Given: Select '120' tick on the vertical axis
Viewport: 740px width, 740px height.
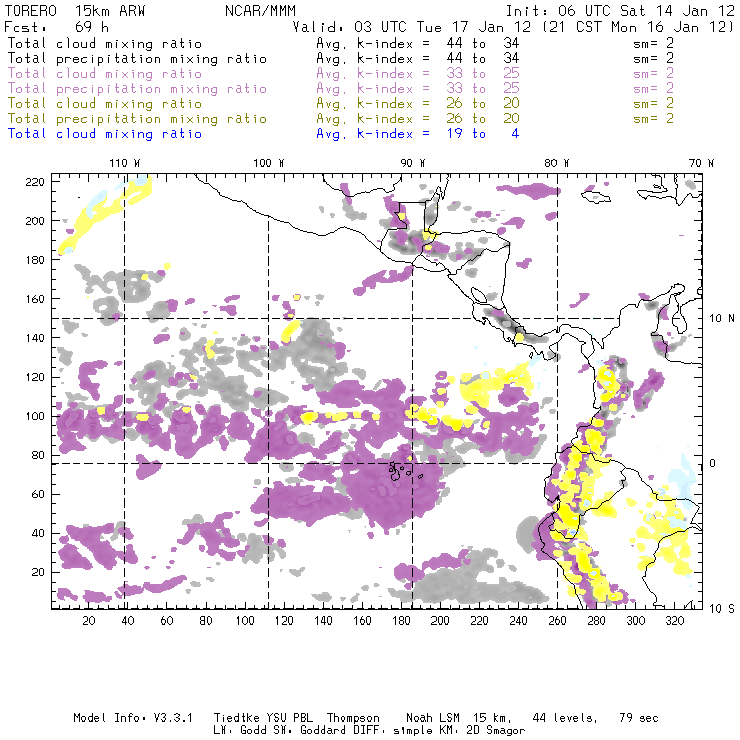Looking at the screenshot, I should [x=34, y=377].
